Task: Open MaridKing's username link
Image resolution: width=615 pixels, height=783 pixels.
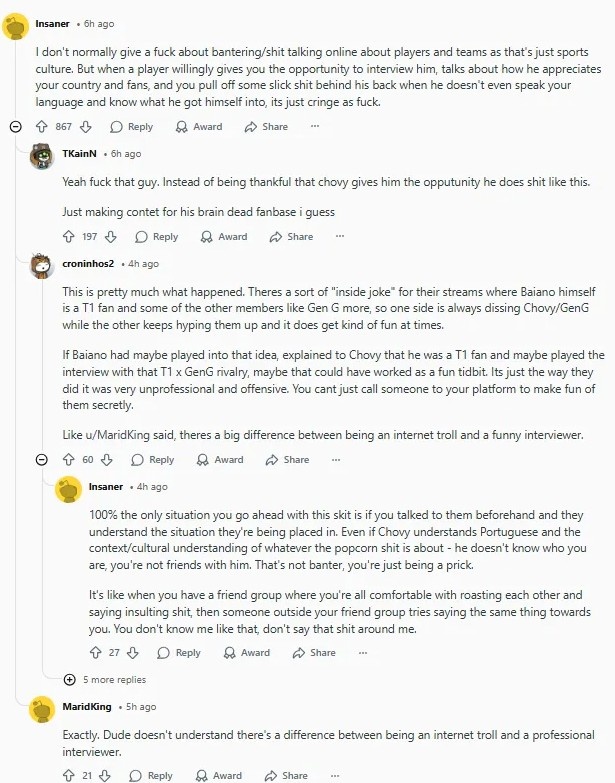Action: pyautogui.click(x=85, y=707)
